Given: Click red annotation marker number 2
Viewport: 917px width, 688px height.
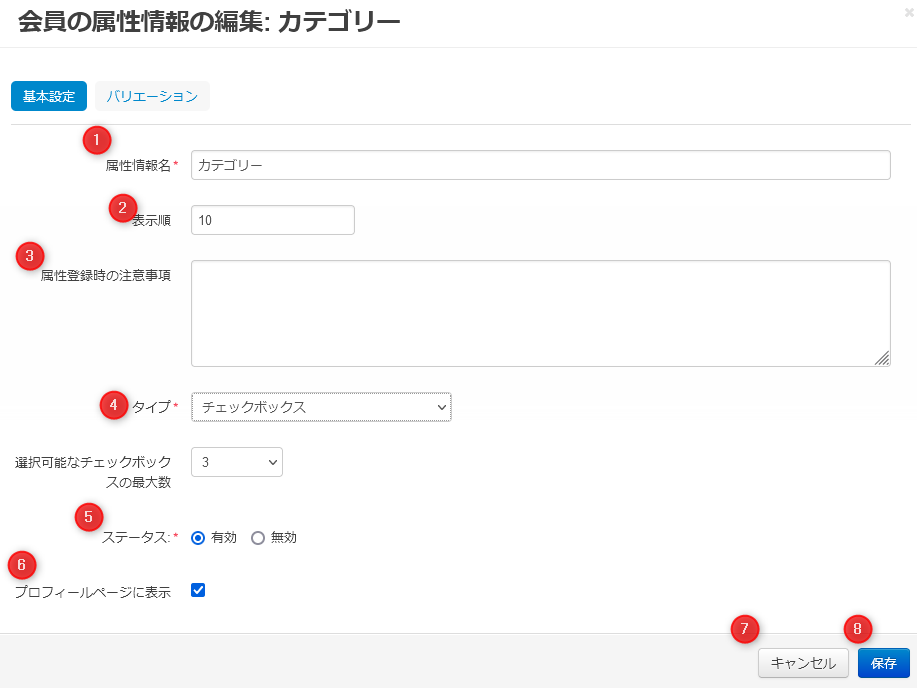Looking at the screenshot, I should 122,207.
